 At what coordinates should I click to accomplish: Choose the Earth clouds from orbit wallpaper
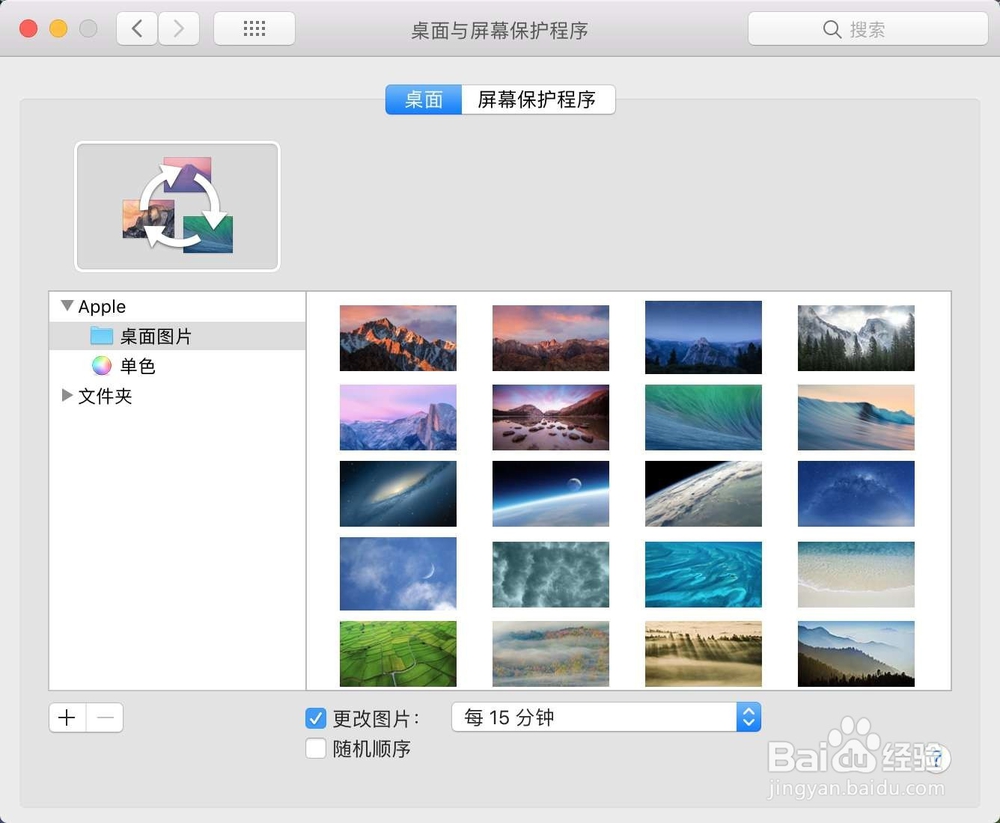(x=703, y=494)
